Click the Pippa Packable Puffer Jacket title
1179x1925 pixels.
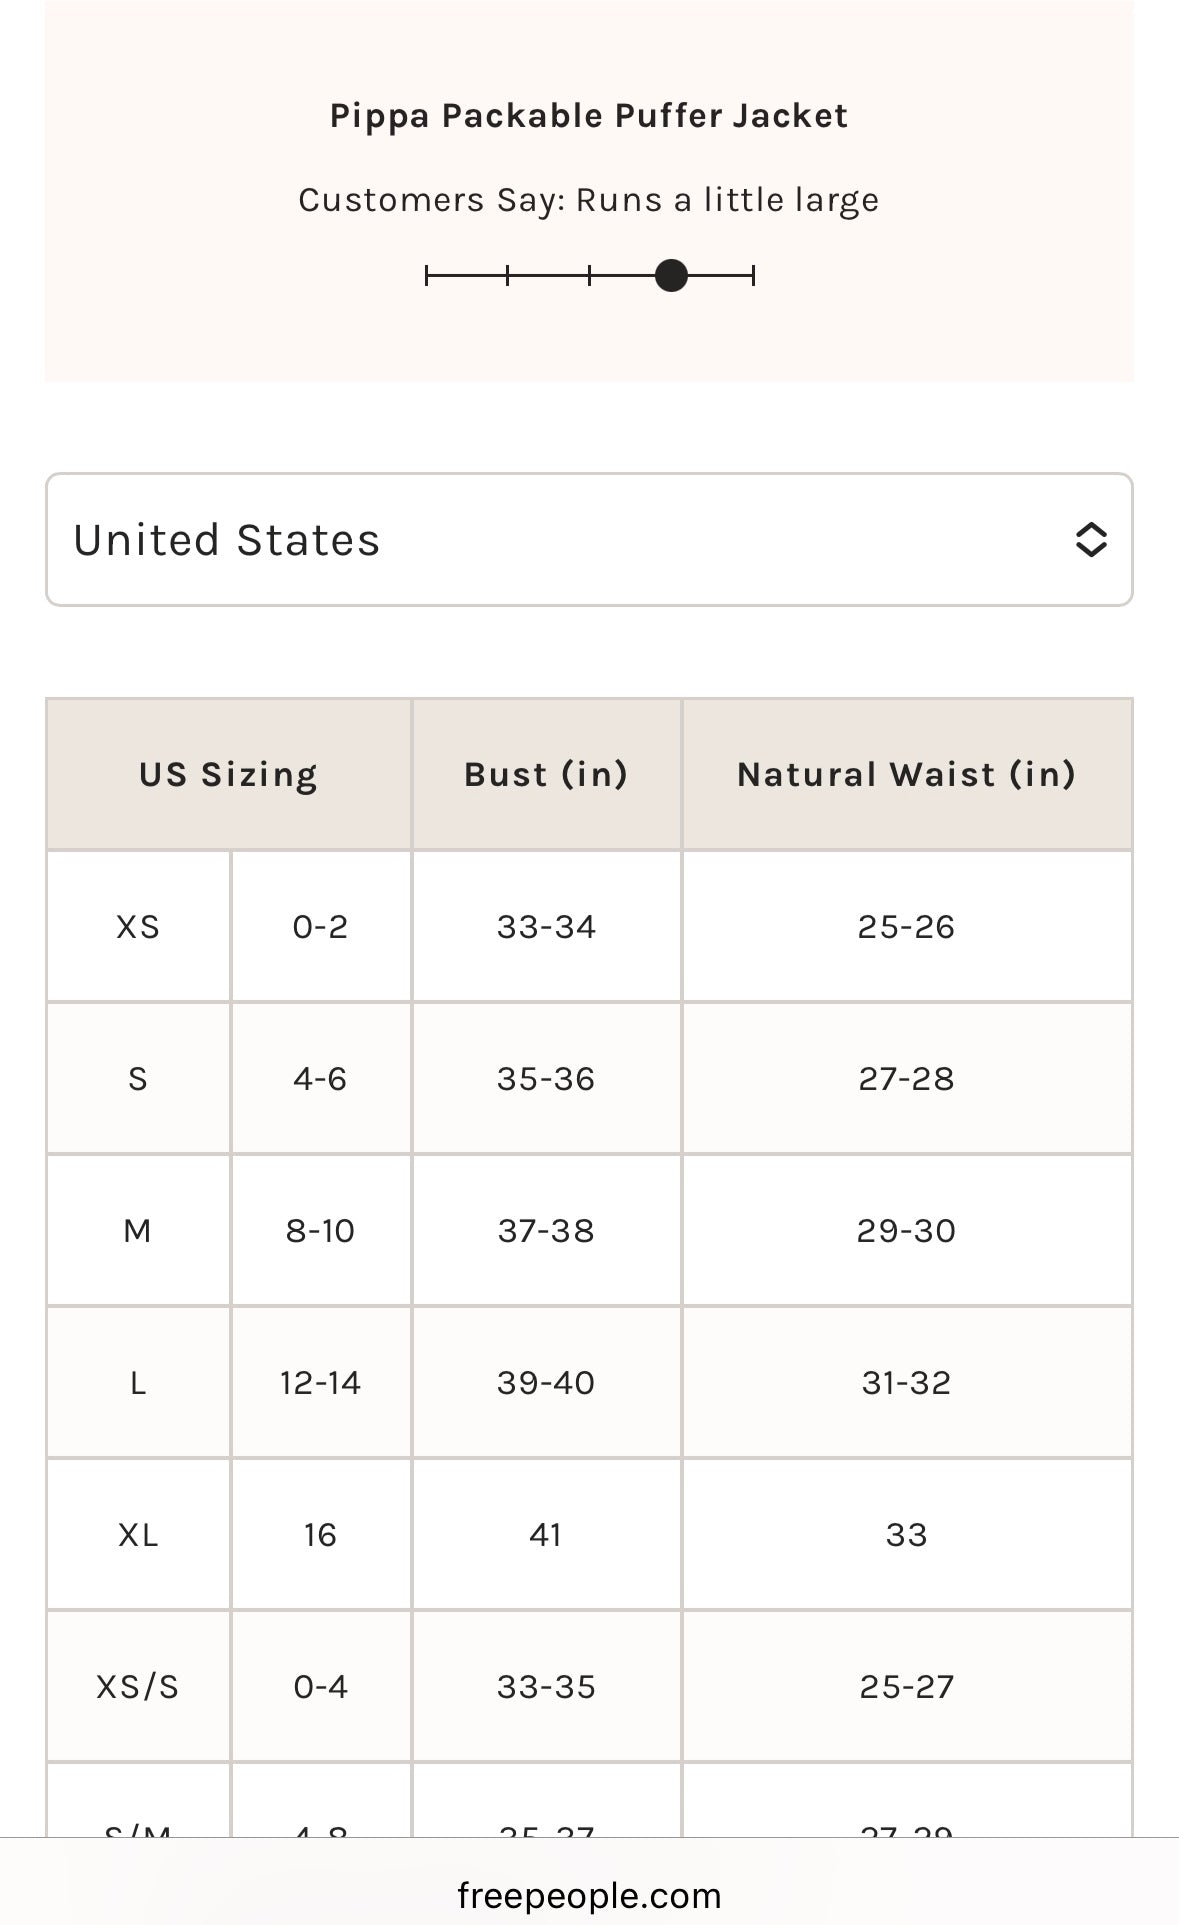[589, 116]
